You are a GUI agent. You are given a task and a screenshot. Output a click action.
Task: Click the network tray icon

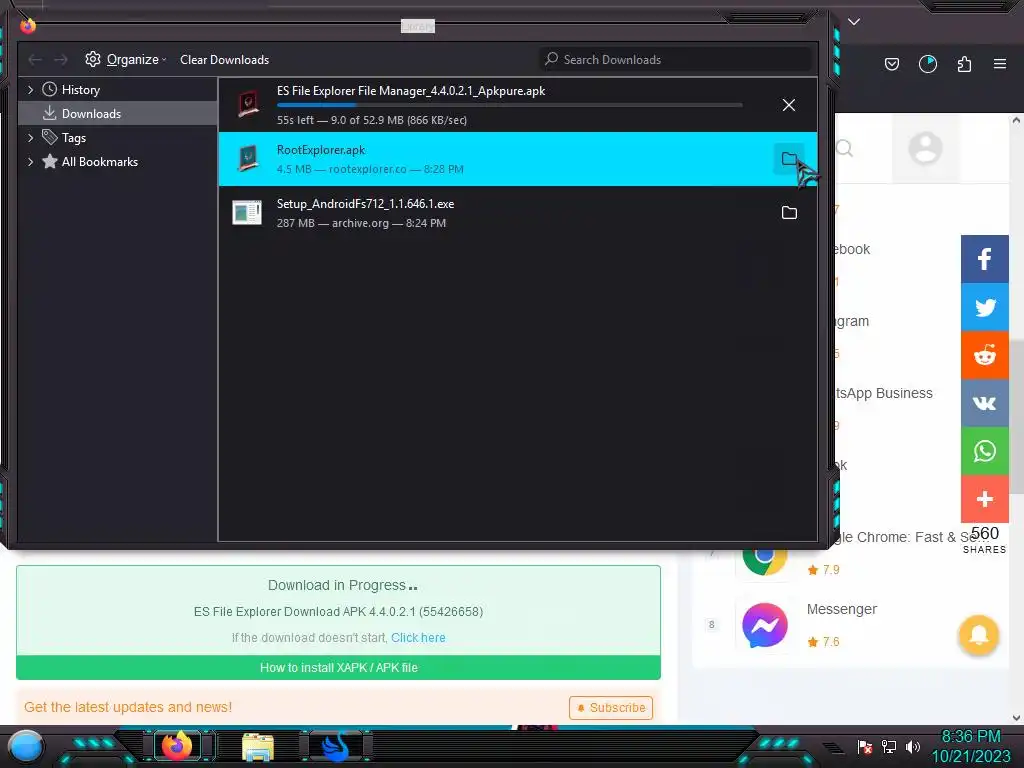coord(889,747)
